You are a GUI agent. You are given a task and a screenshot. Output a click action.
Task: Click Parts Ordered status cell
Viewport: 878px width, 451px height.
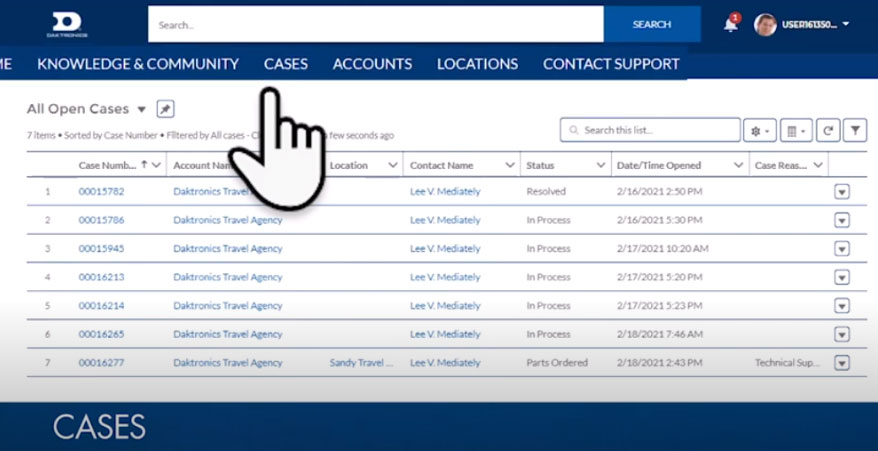click(x=557, y=363)
